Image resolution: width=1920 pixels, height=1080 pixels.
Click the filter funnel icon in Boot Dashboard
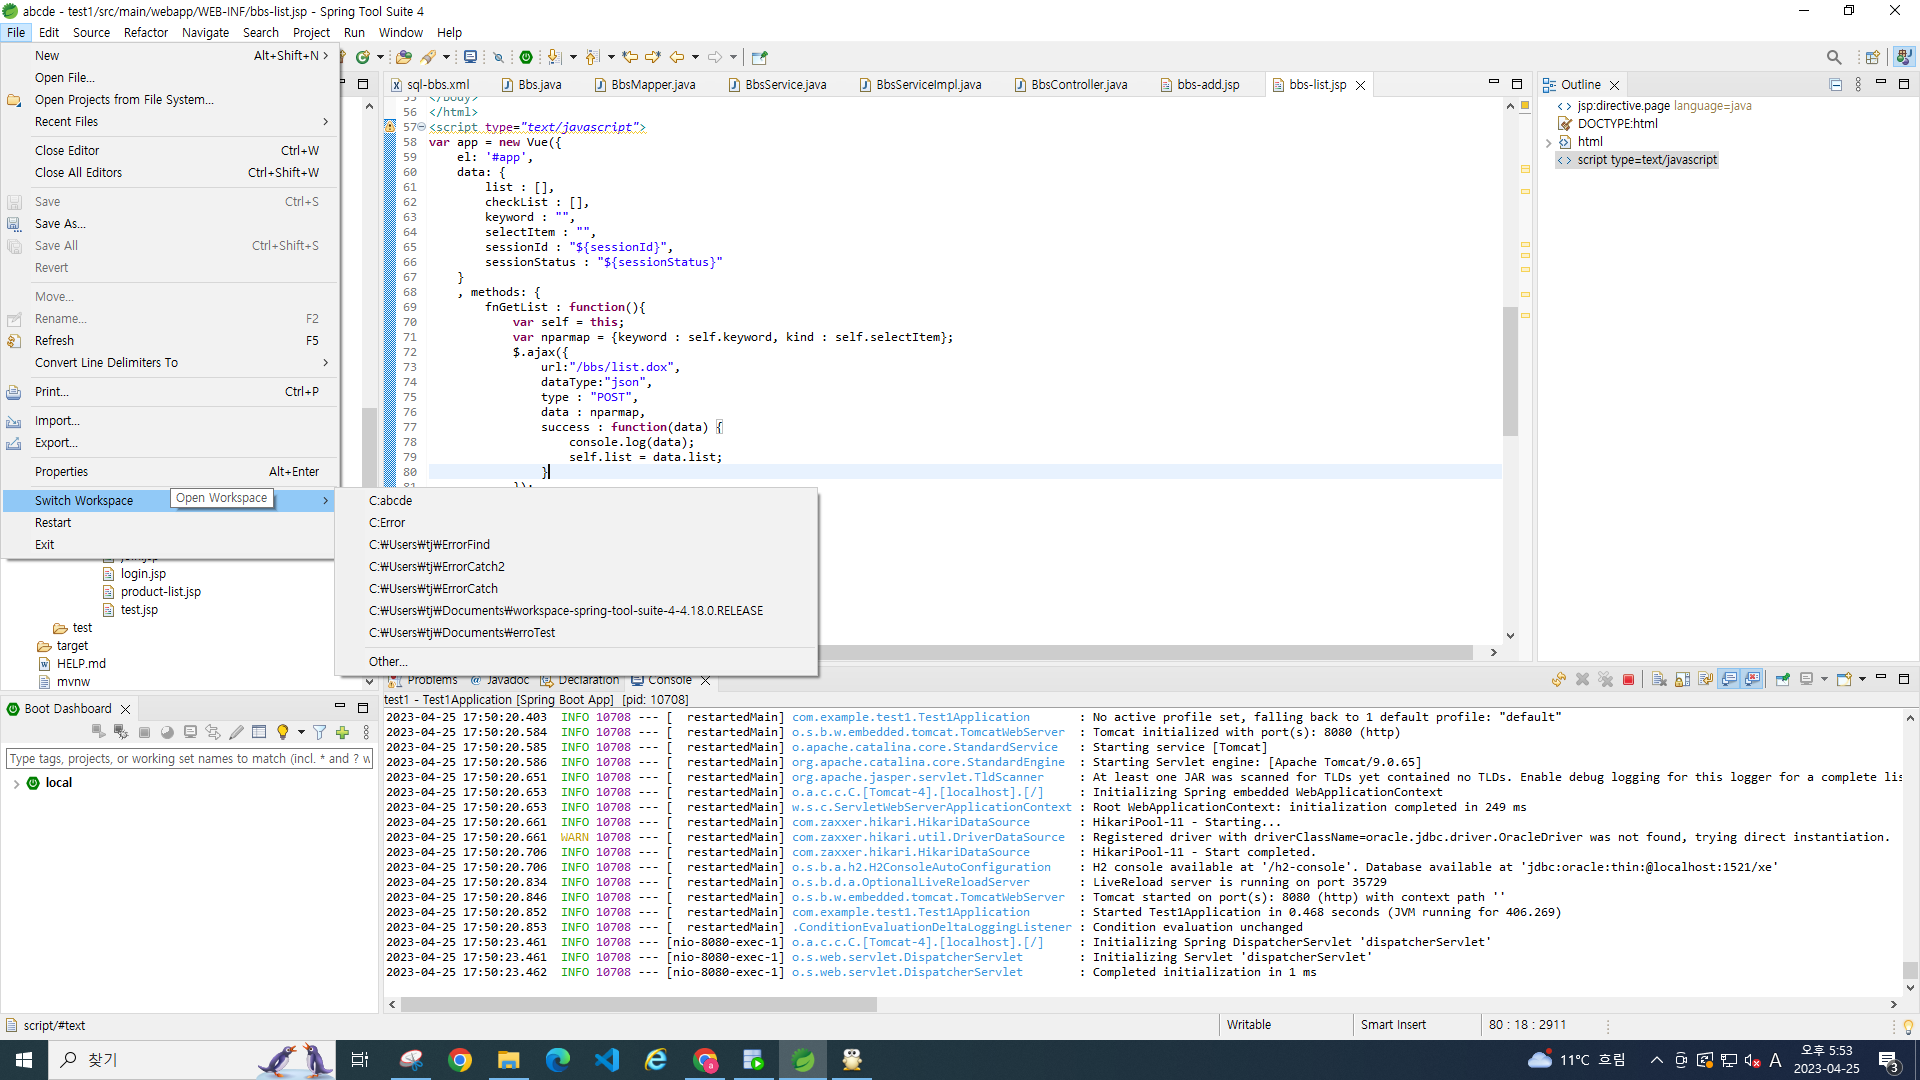319,733
